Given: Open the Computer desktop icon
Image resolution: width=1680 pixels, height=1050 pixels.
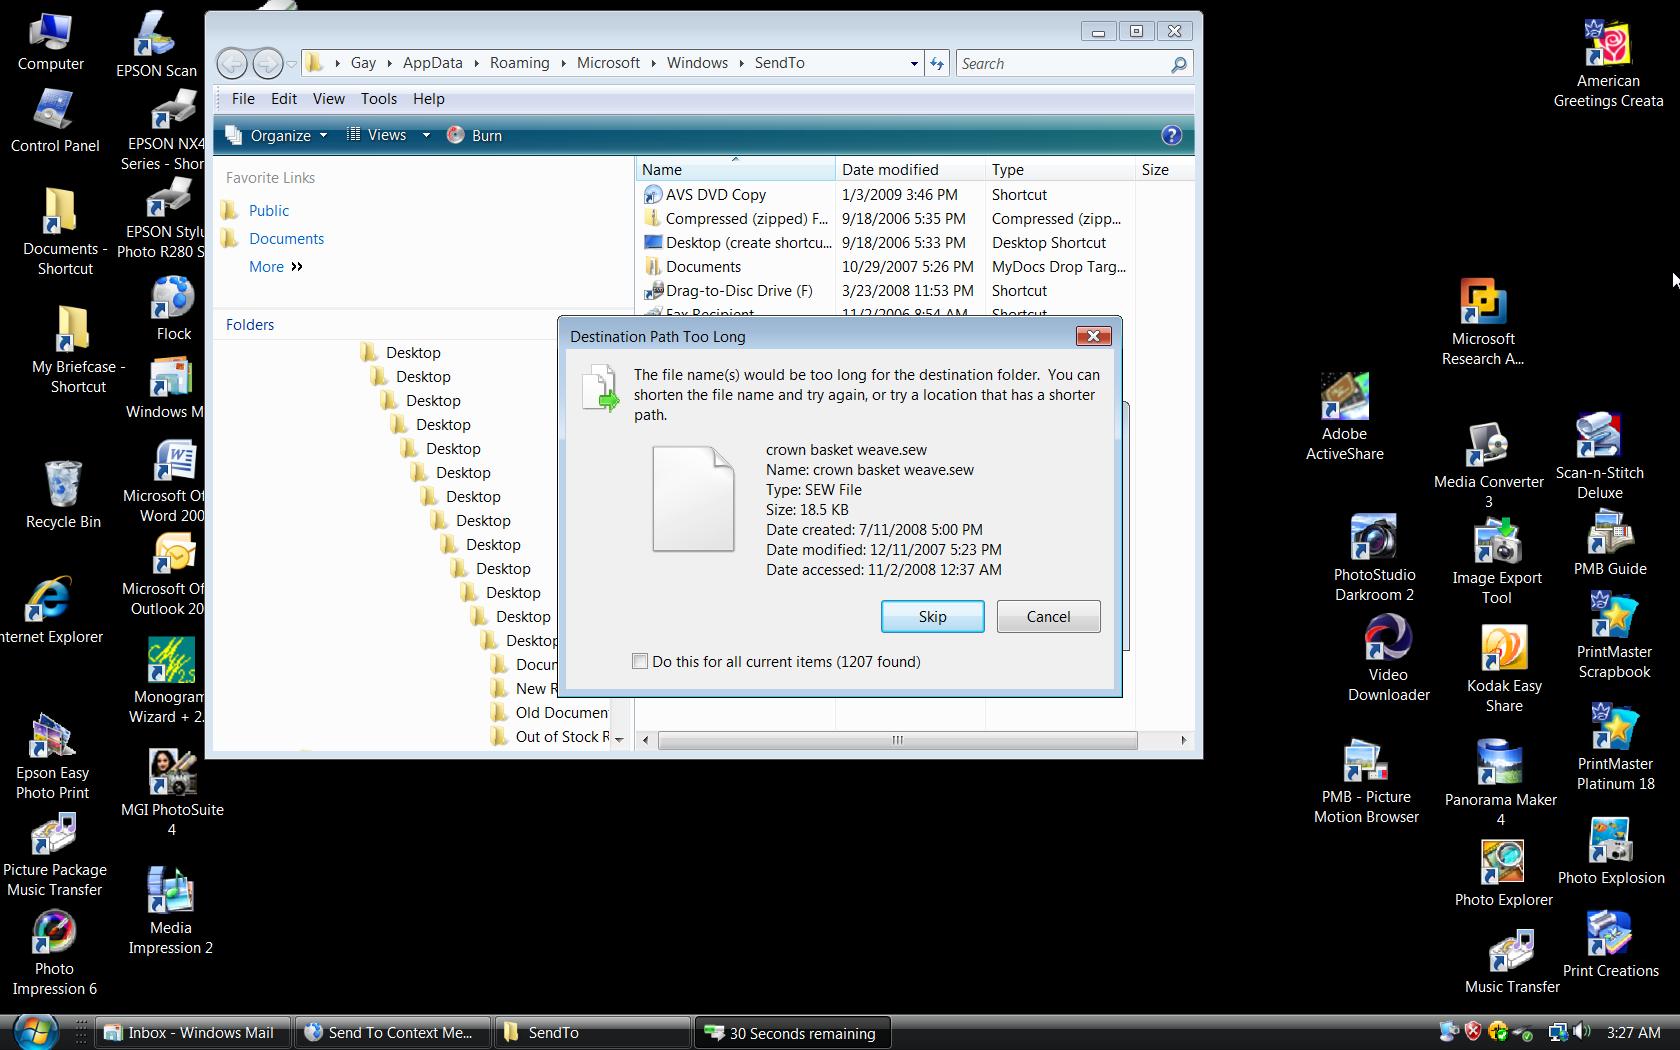Looking at the screenshot, I should 50,41.
